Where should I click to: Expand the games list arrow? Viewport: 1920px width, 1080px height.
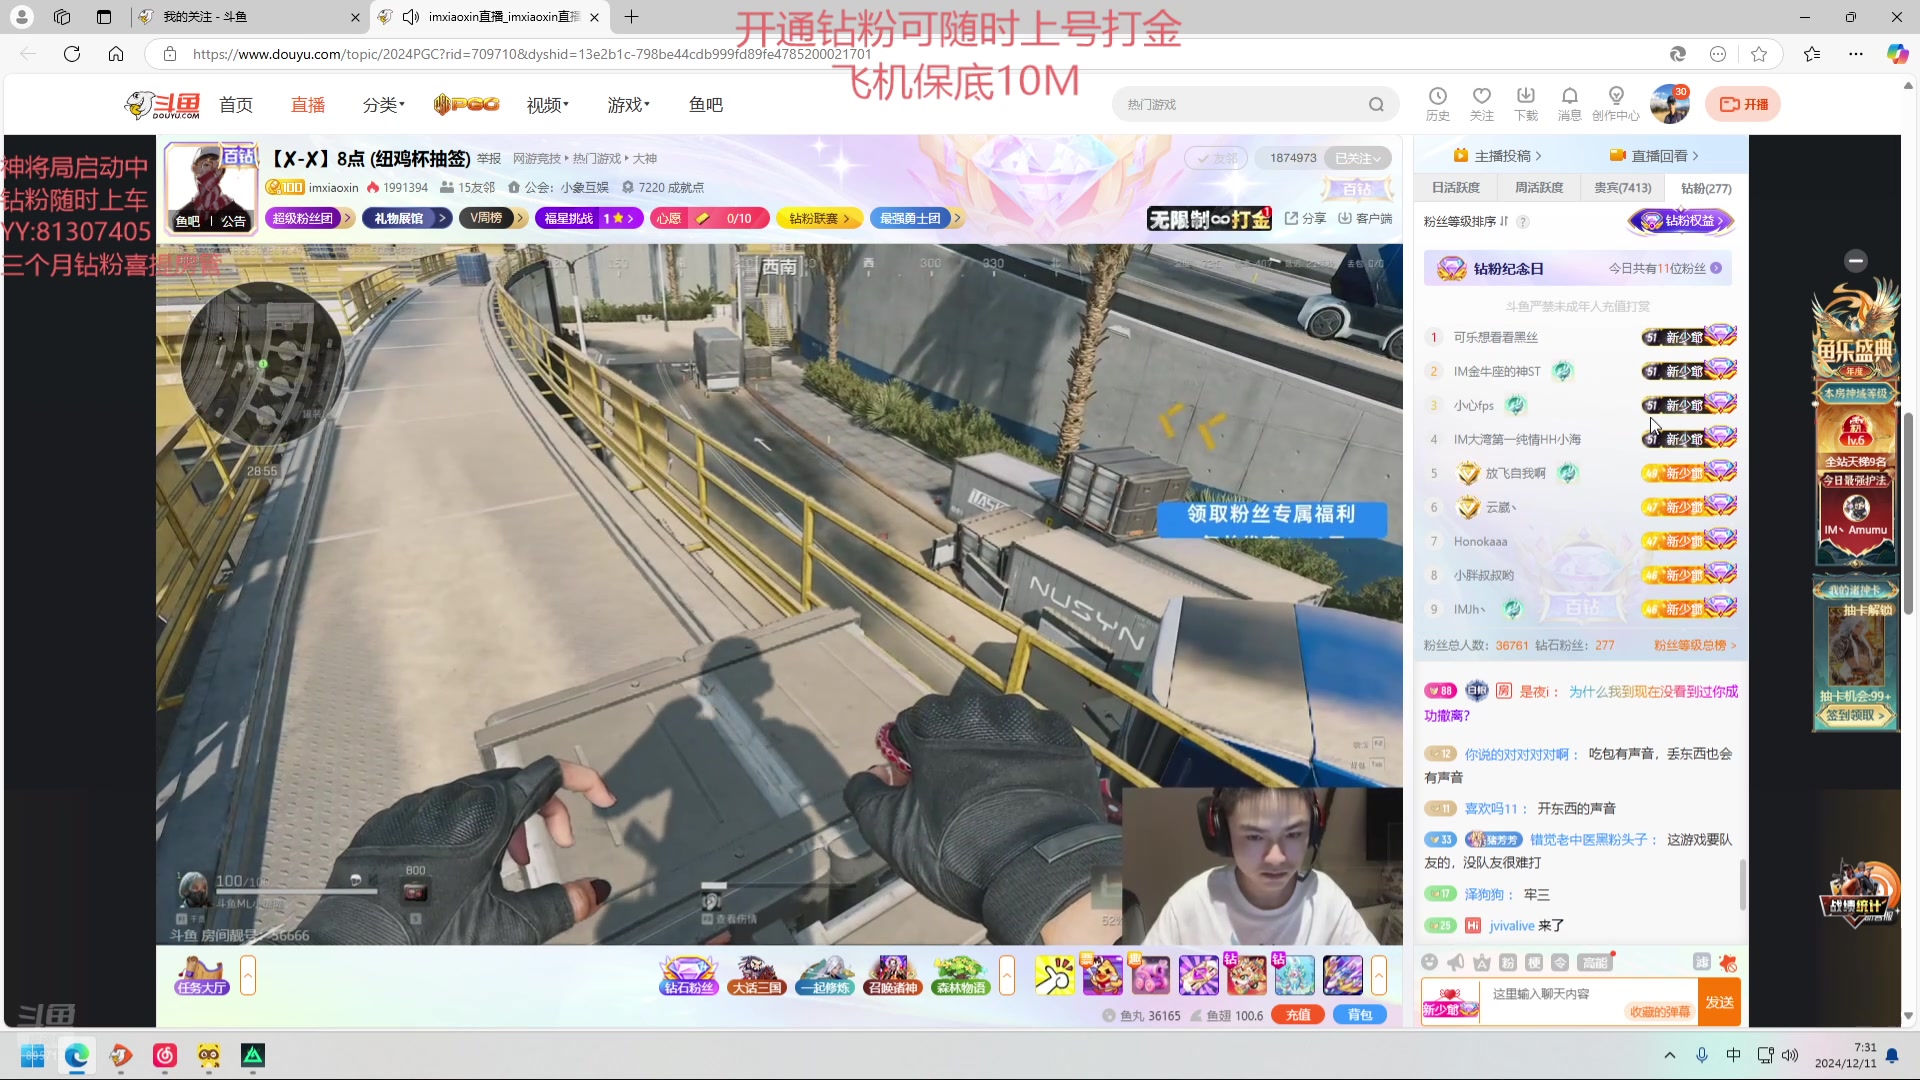point(1007,976)
